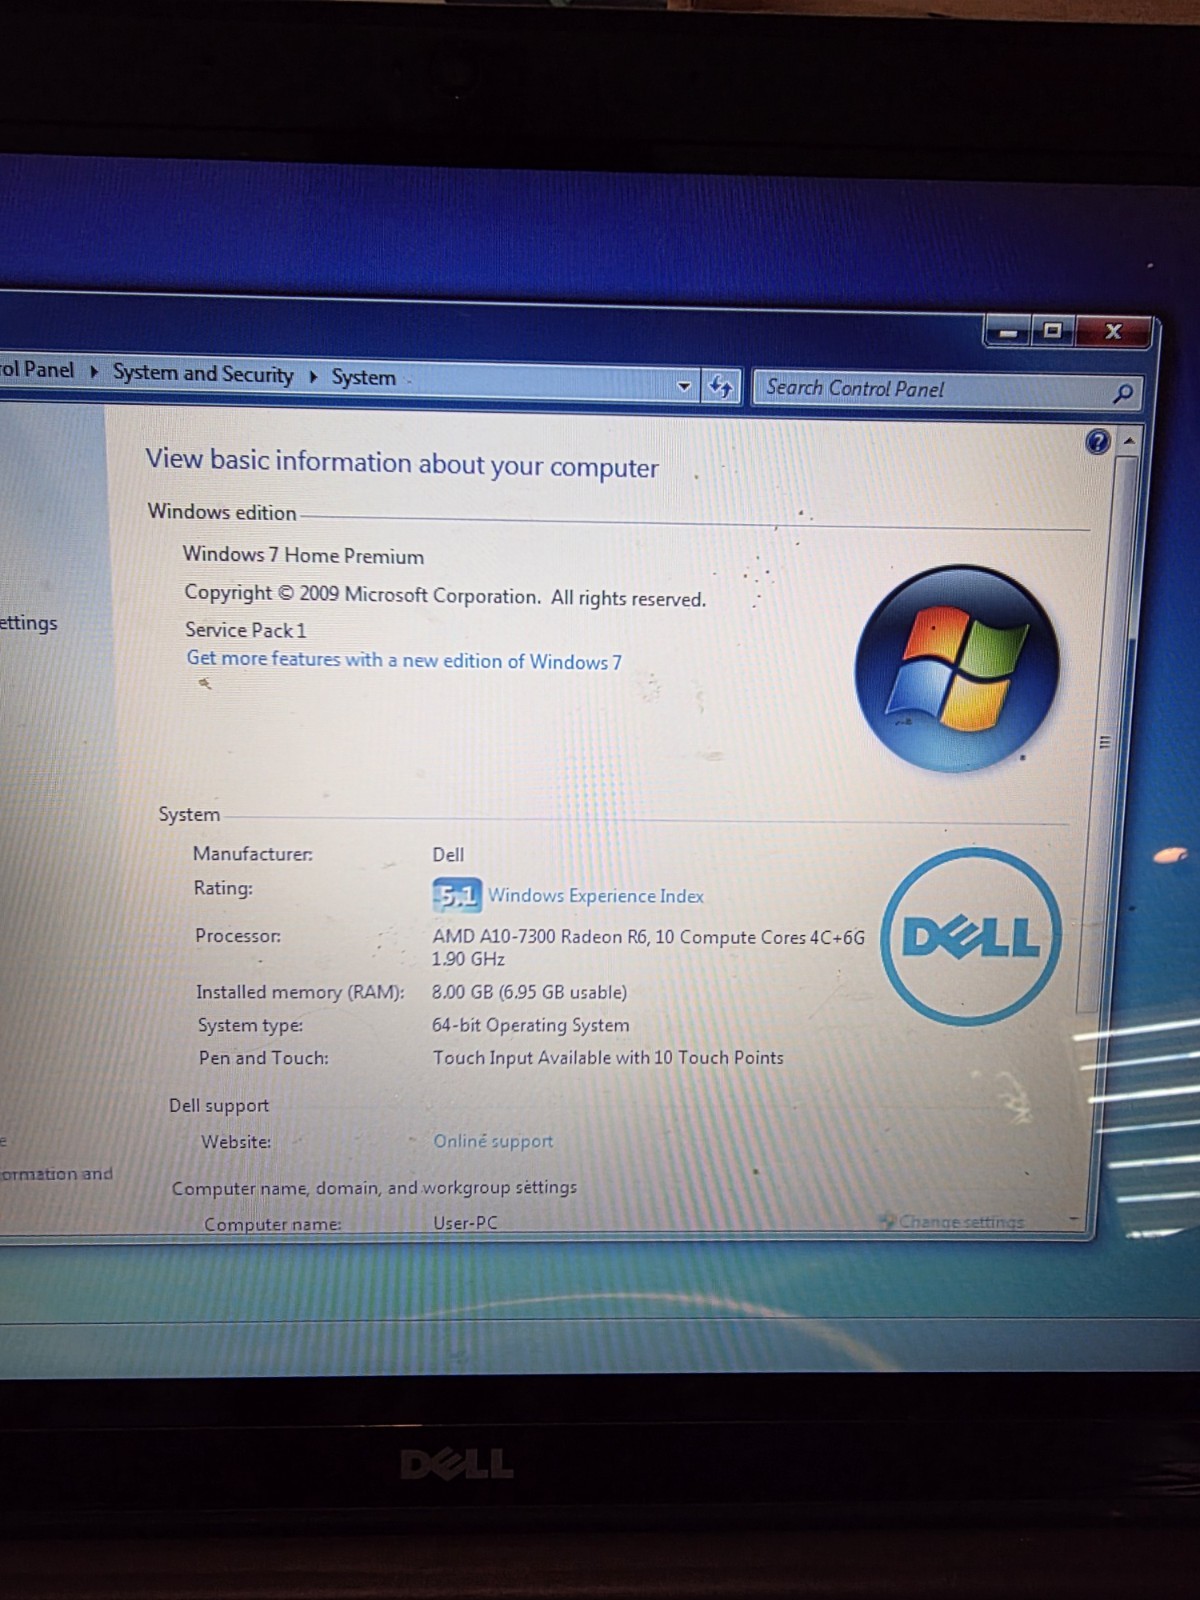The height and width of the screenshot is (1600, 1200).
Task: Click the scrollbar up arrow
Action: pos(1129,440)
